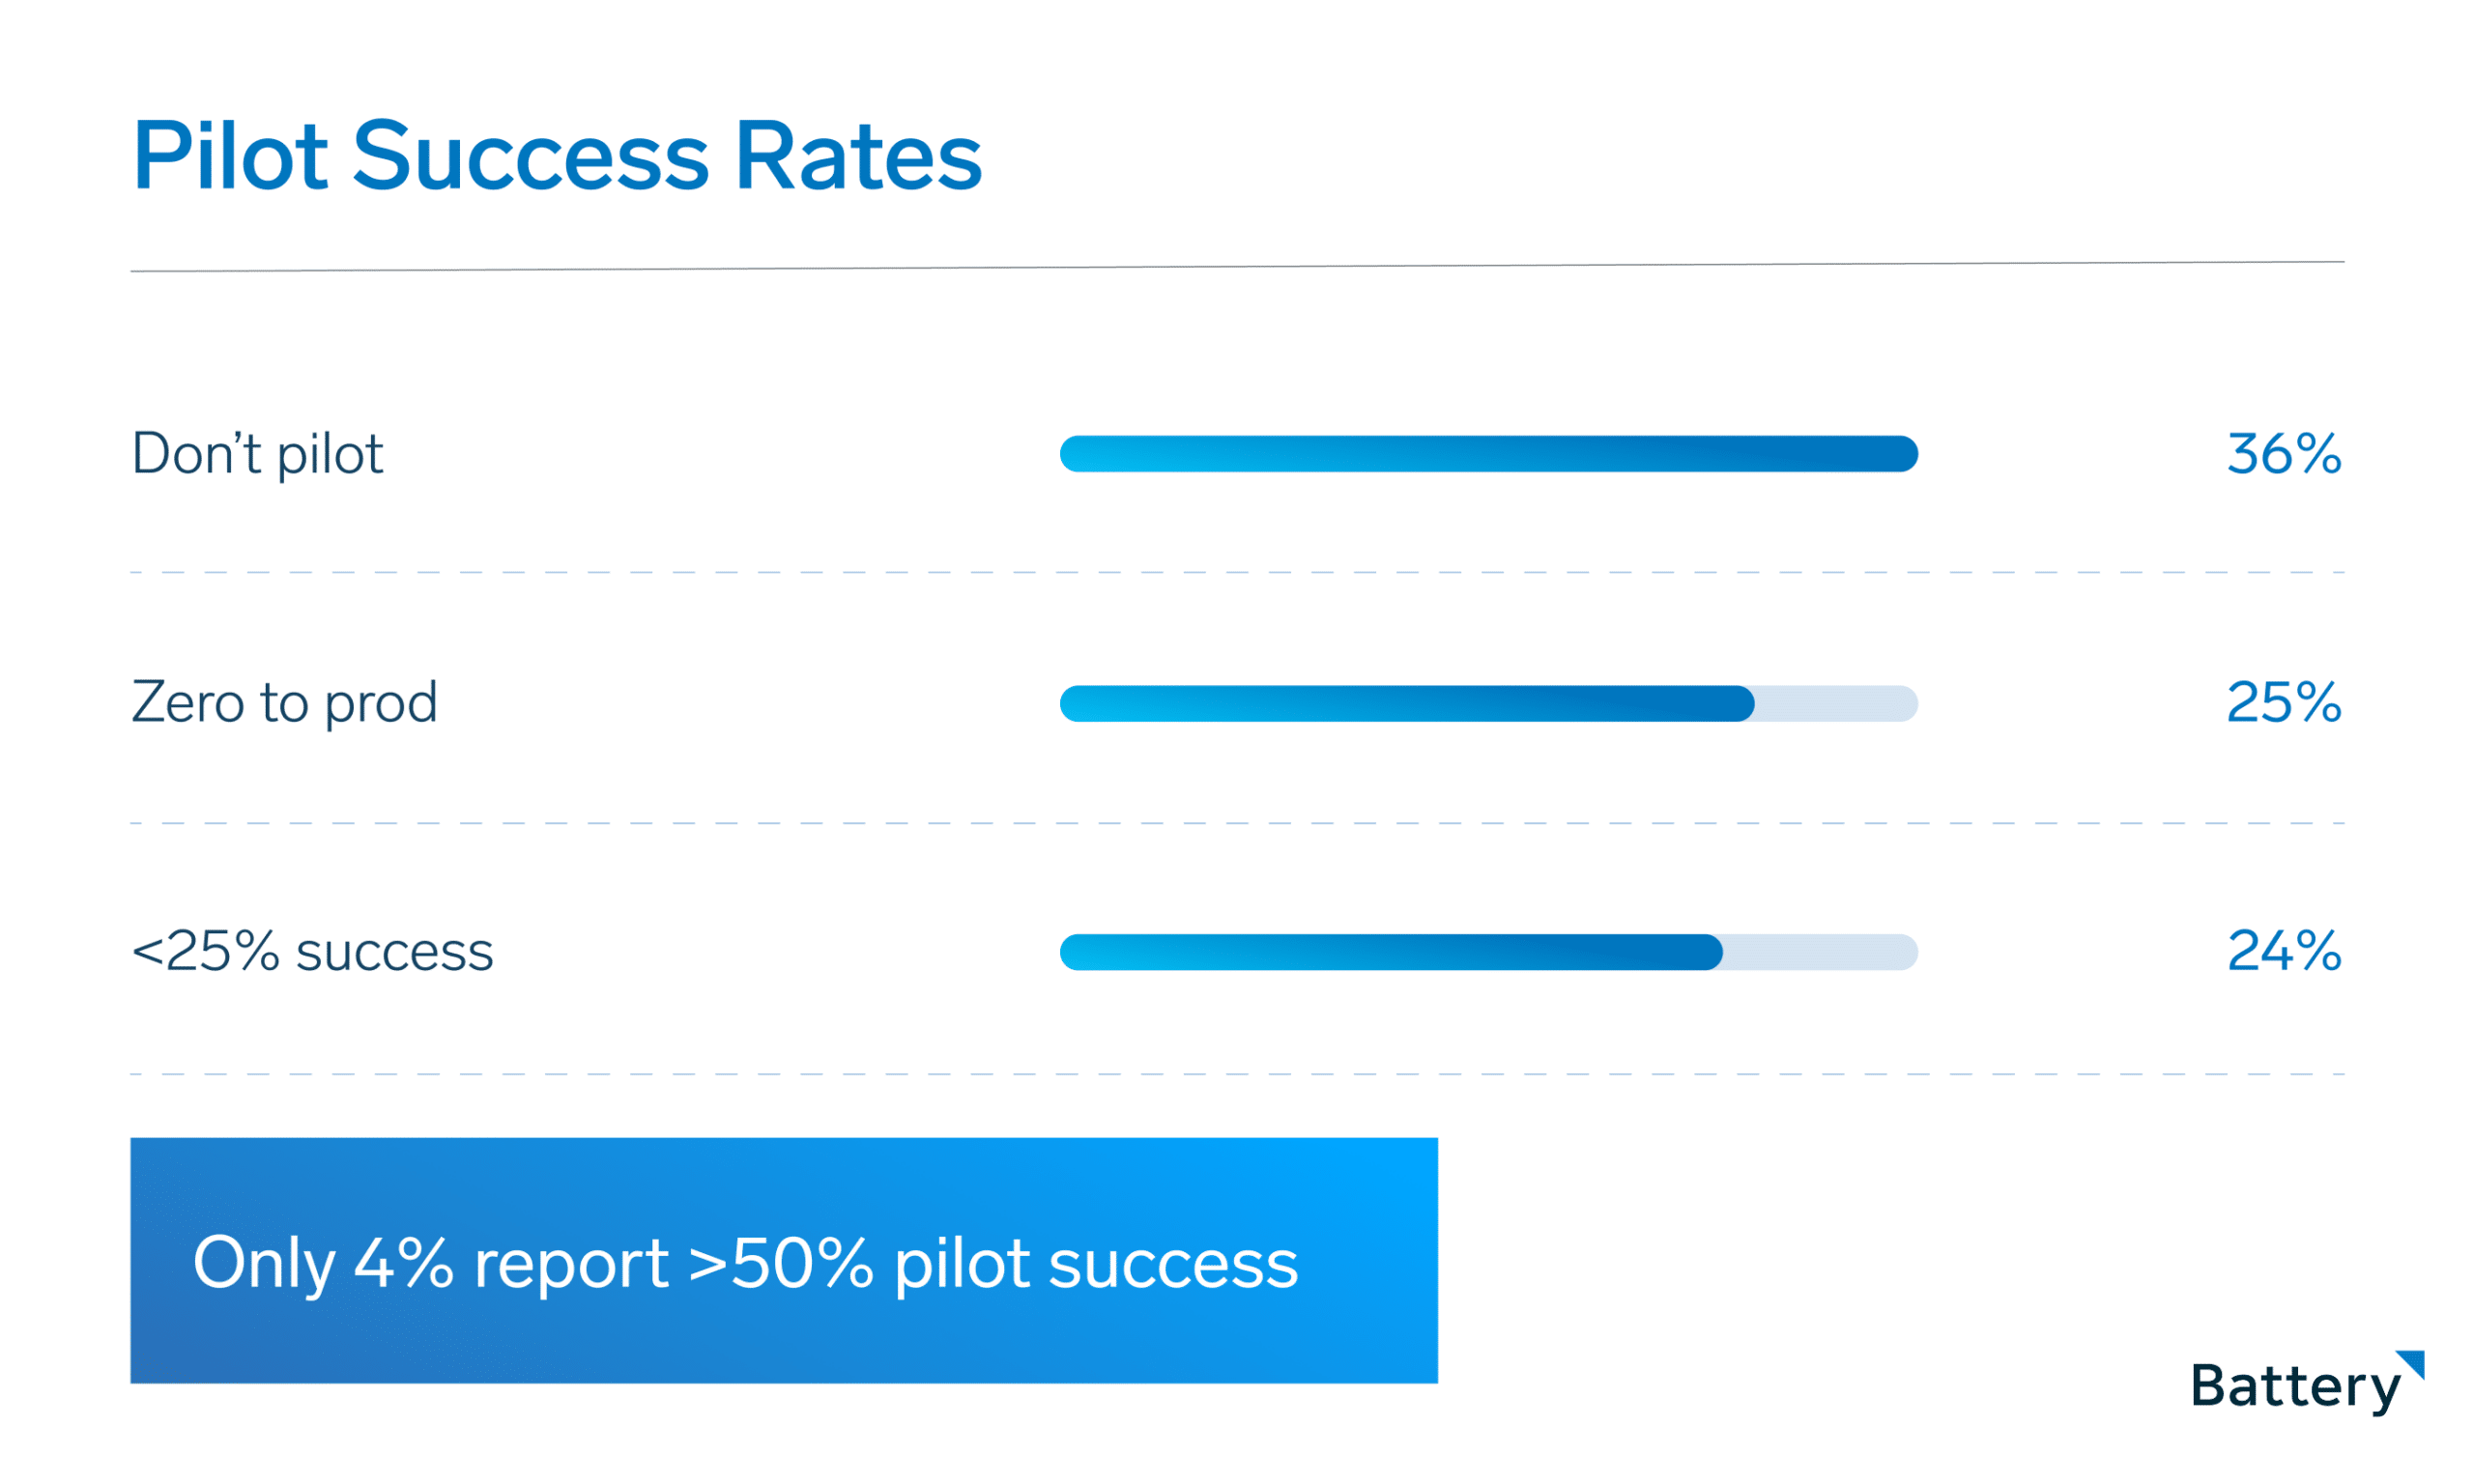This screenshot has height=1484, width=2474.
Task: Click the dashed divider below the Zero to prod row
Action: [x=1237, y=823]
